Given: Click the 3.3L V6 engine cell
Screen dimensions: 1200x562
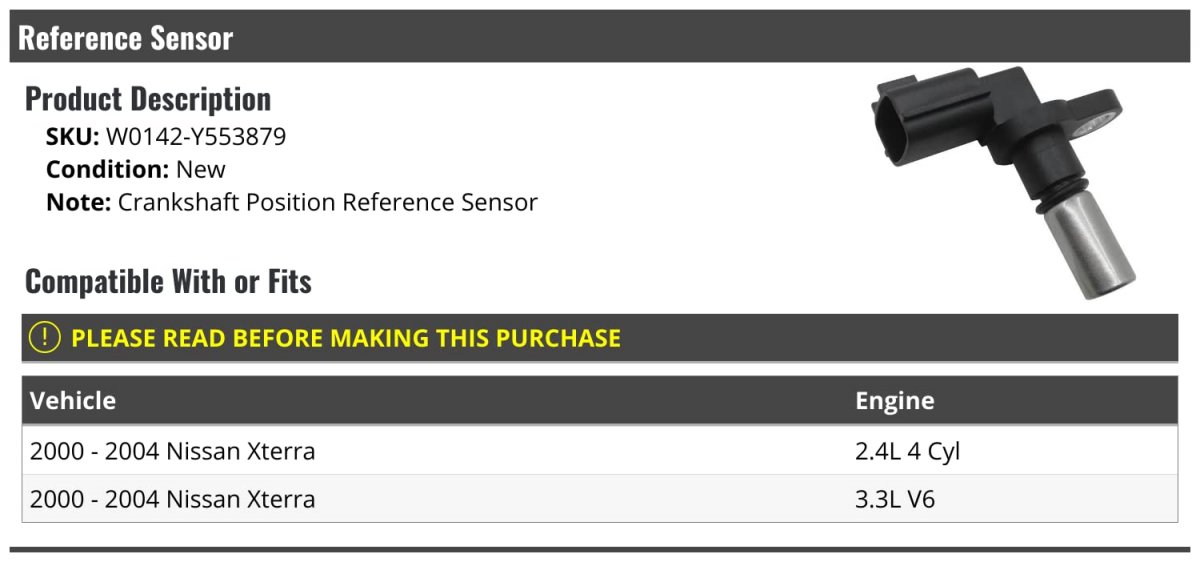Looking at the screenshot, I should tap(895, 498).
